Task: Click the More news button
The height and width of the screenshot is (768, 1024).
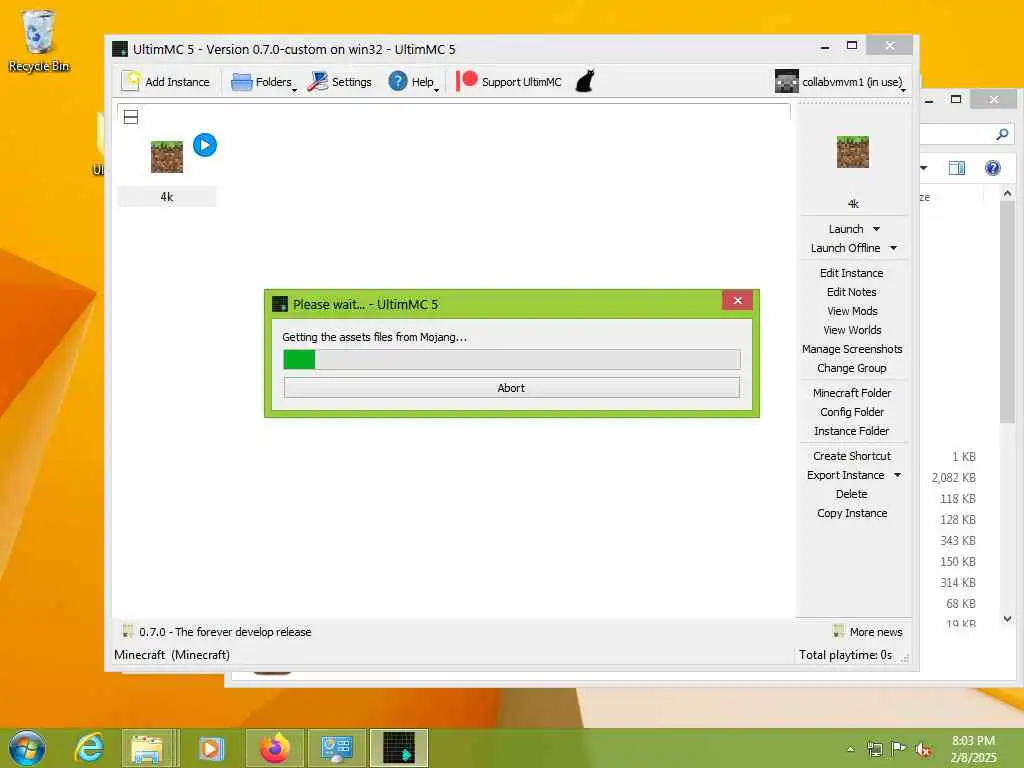Action: click(x=869, y=632)
